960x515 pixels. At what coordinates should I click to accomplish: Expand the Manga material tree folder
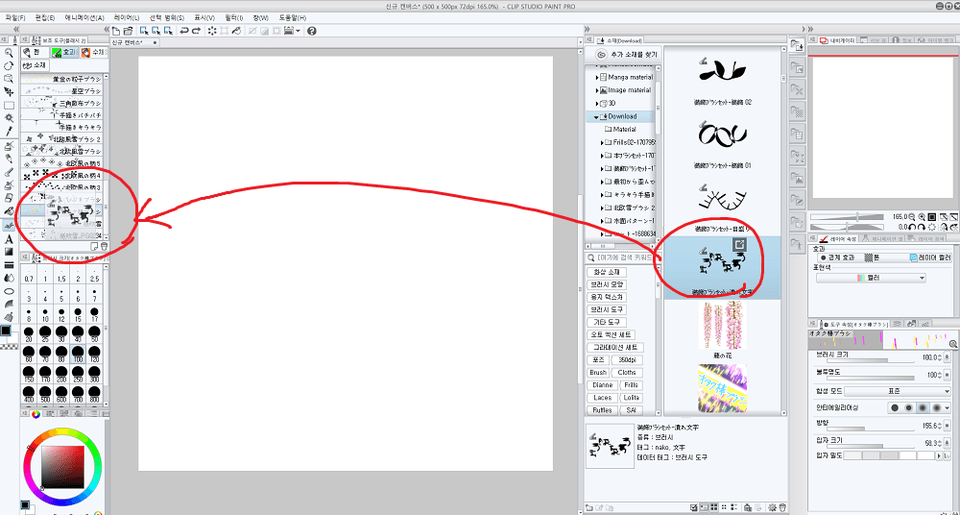coord(597,78)
